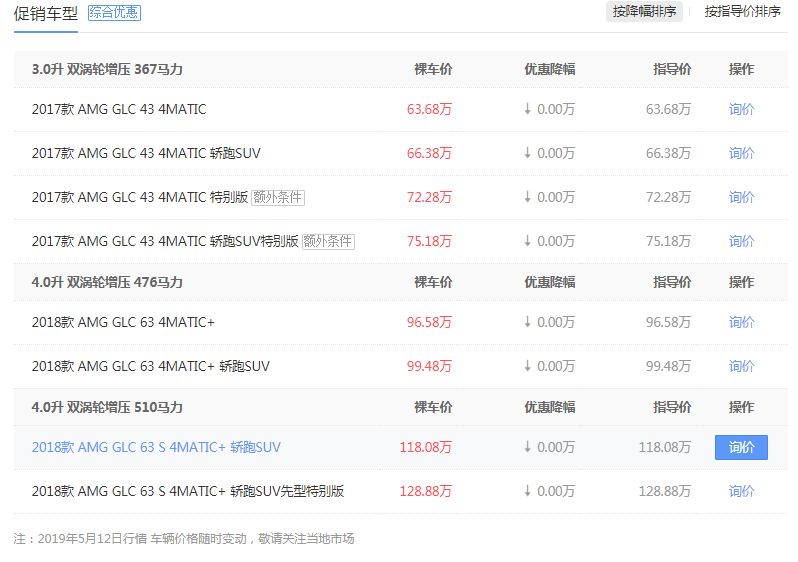Open 2018款 GLC 63 S 轿跑SUV先型特别版 link
The height and width of the screenshot is (562, 798).
pos(188,491)
